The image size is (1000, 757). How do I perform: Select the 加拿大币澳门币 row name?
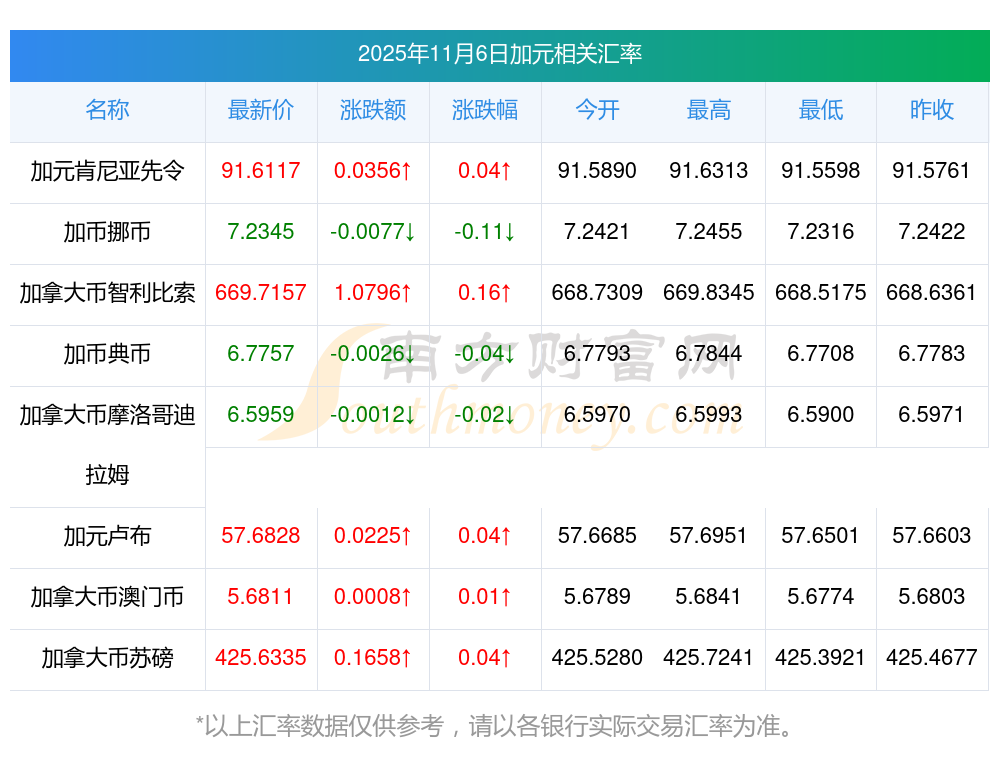point(107,597)
